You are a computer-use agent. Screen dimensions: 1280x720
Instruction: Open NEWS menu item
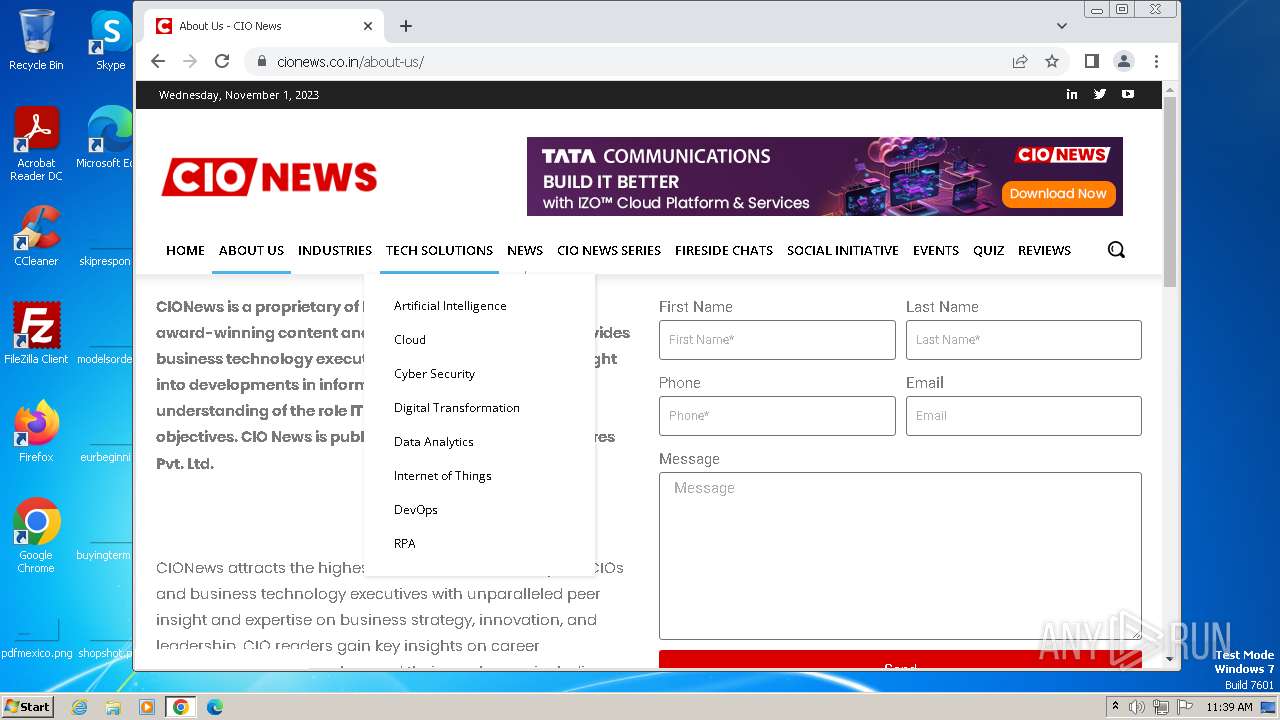point(525,250)
